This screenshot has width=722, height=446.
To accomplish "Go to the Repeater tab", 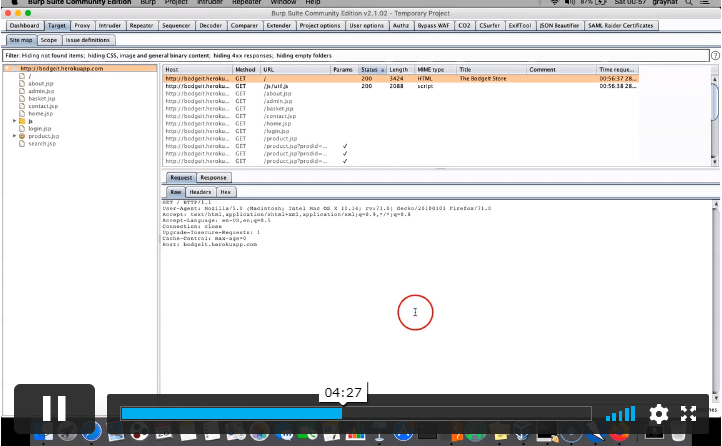I will [x=141, y=26].
